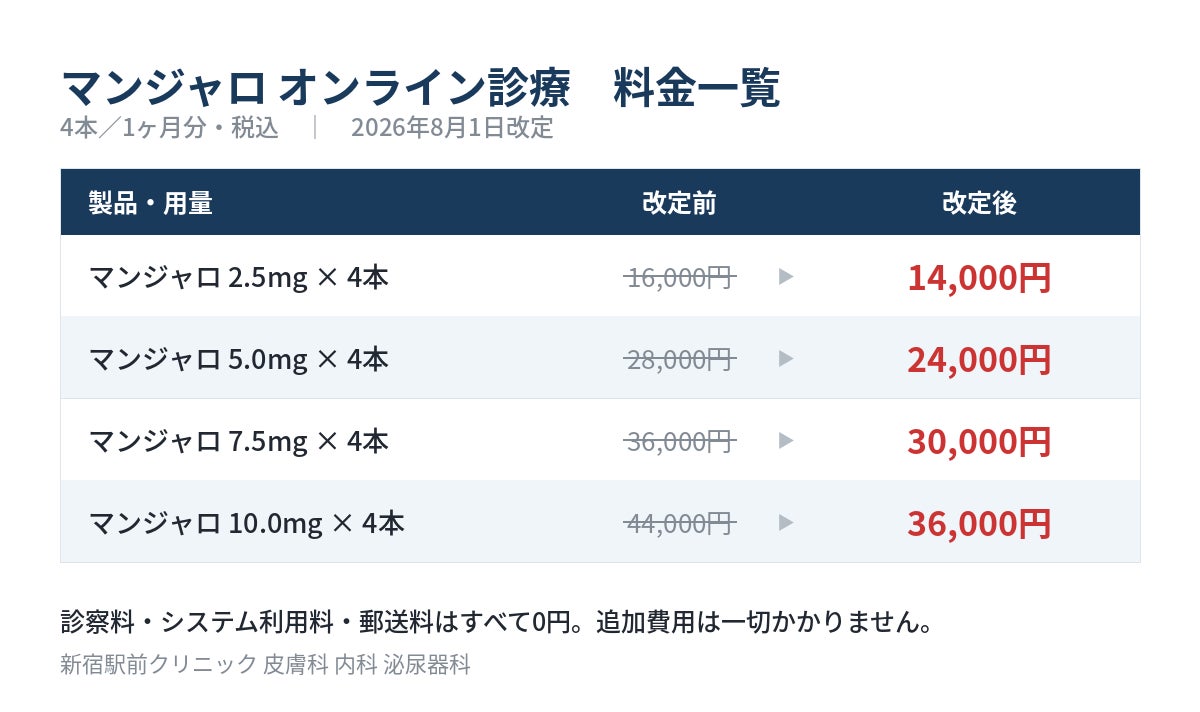The image size is (1200, 712).
Task: Click the 2026年8月1日改定 date text
Action: click(452, 128)
